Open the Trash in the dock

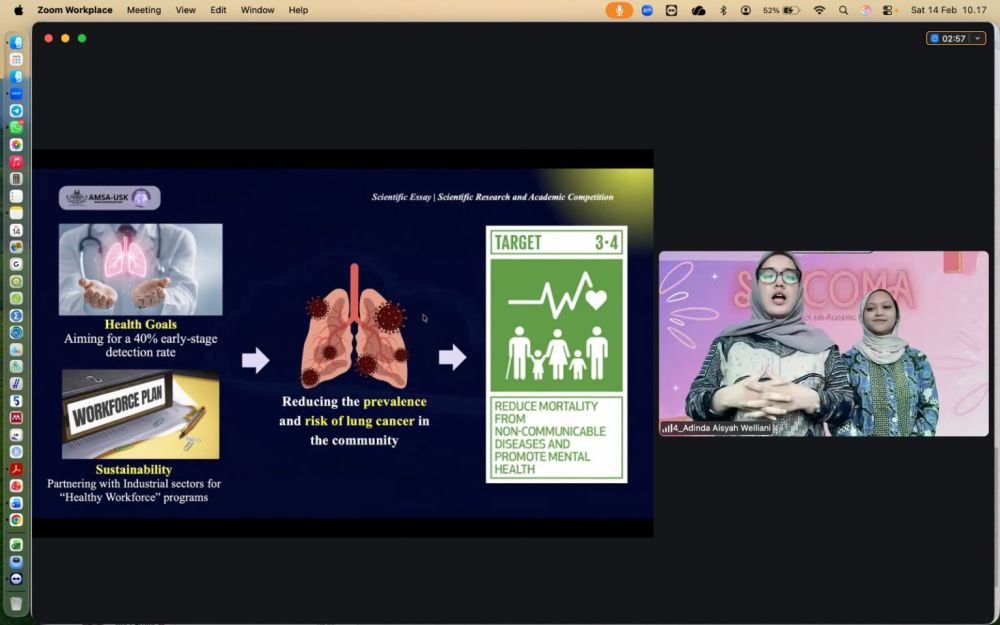[16, 603]
